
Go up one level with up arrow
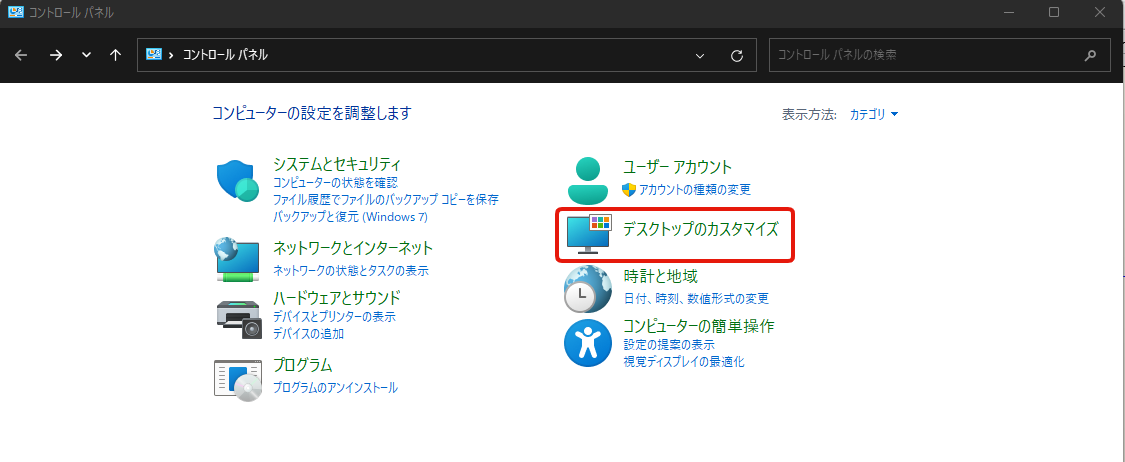click(115, 55)
